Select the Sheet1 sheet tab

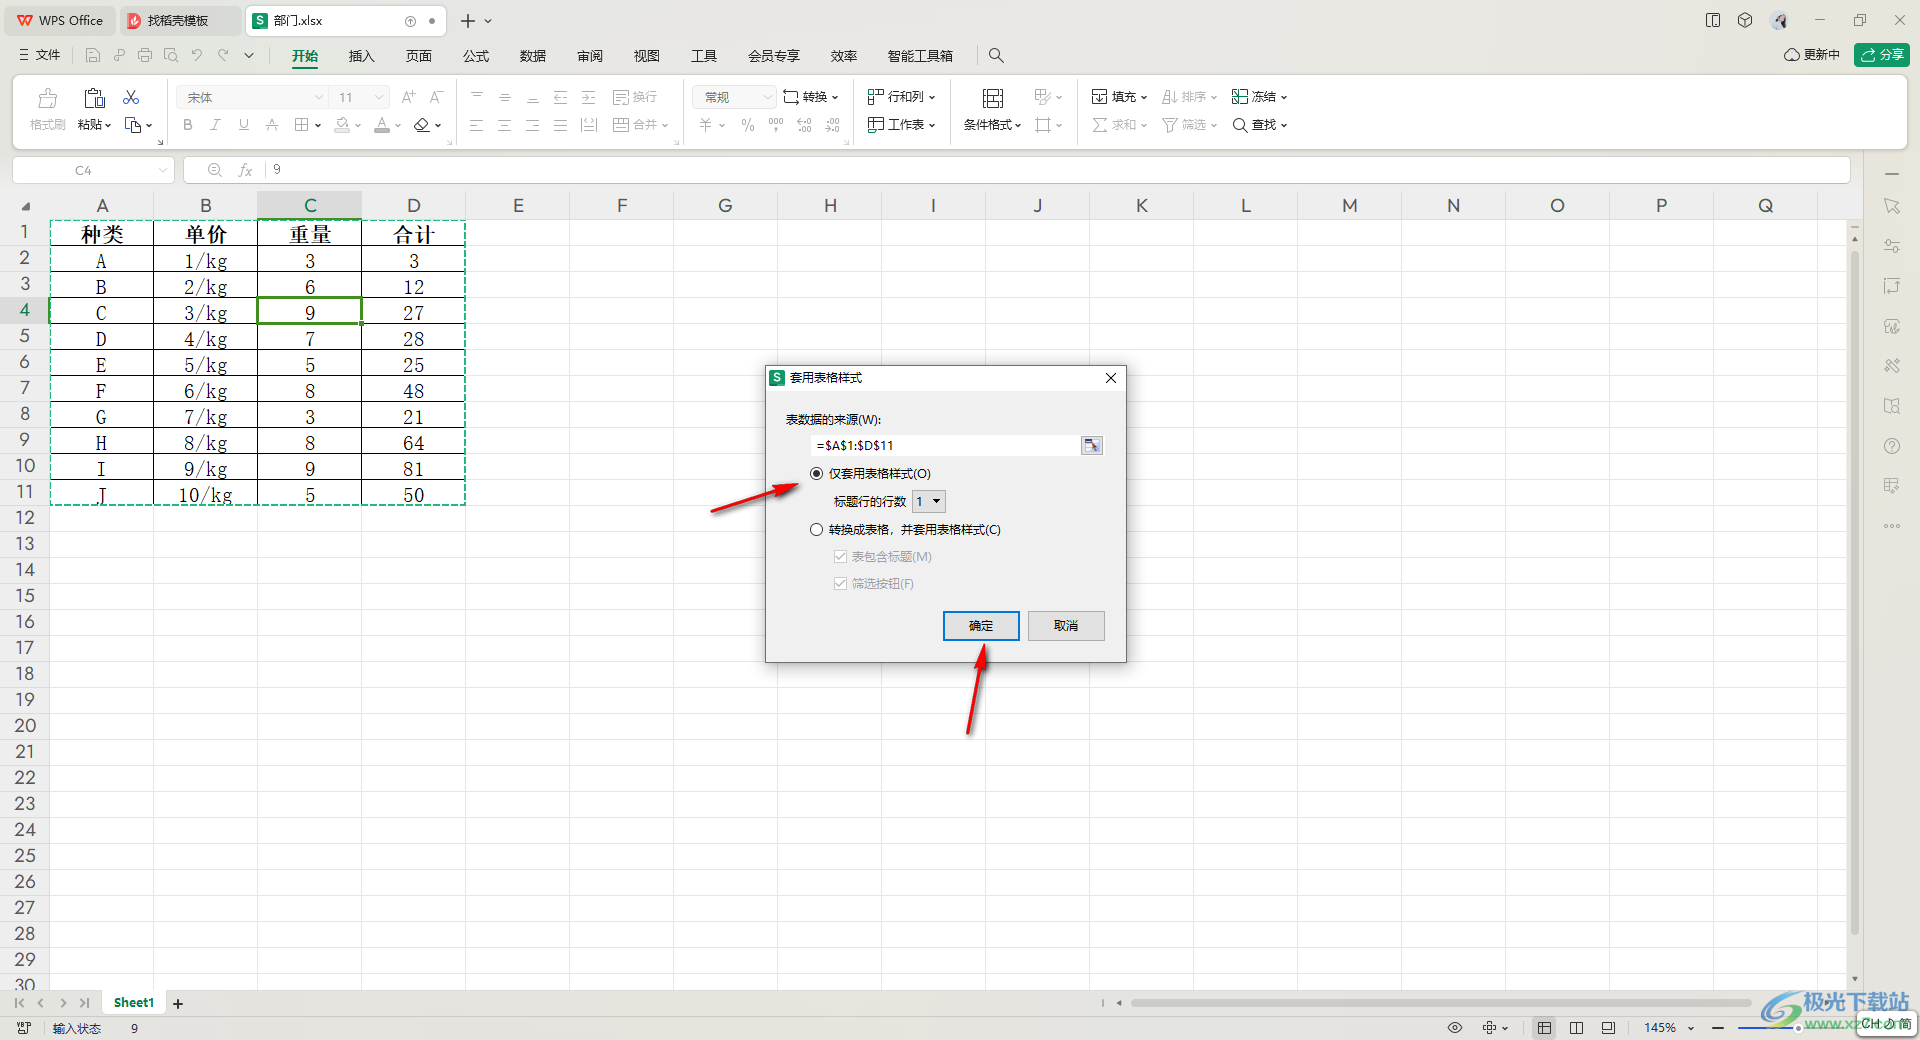[x=134, y=1003]
